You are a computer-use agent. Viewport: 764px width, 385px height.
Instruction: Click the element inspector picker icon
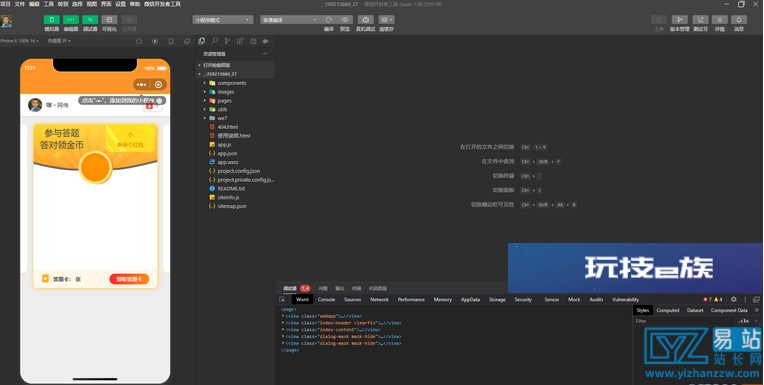pyautogui.click(x=282, y=299)
